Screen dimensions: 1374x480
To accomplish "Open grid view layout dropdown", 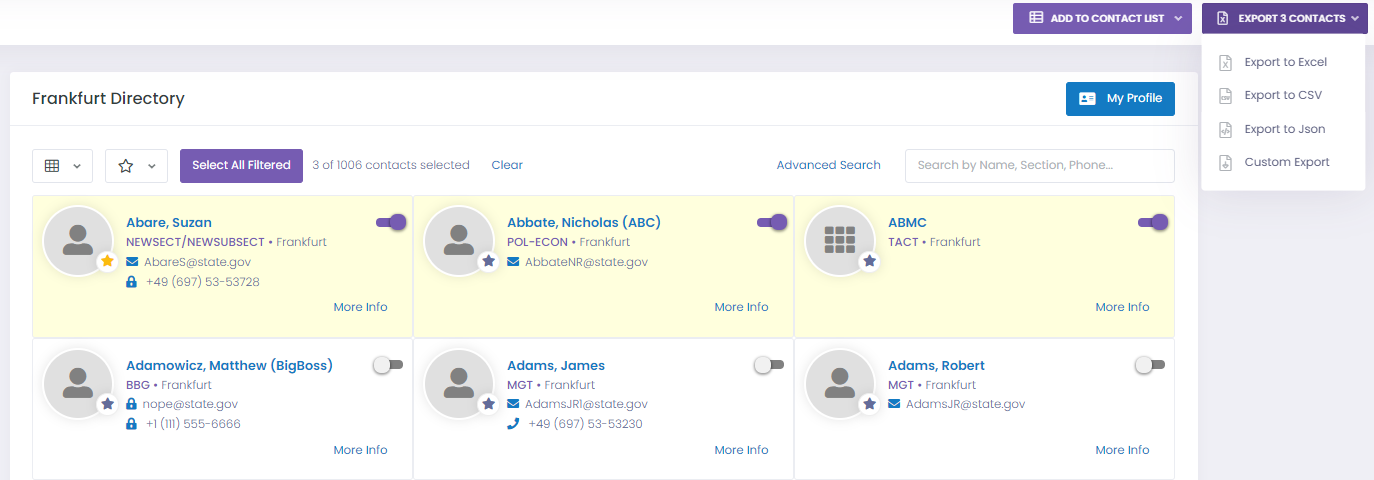I will pos(63,166).
